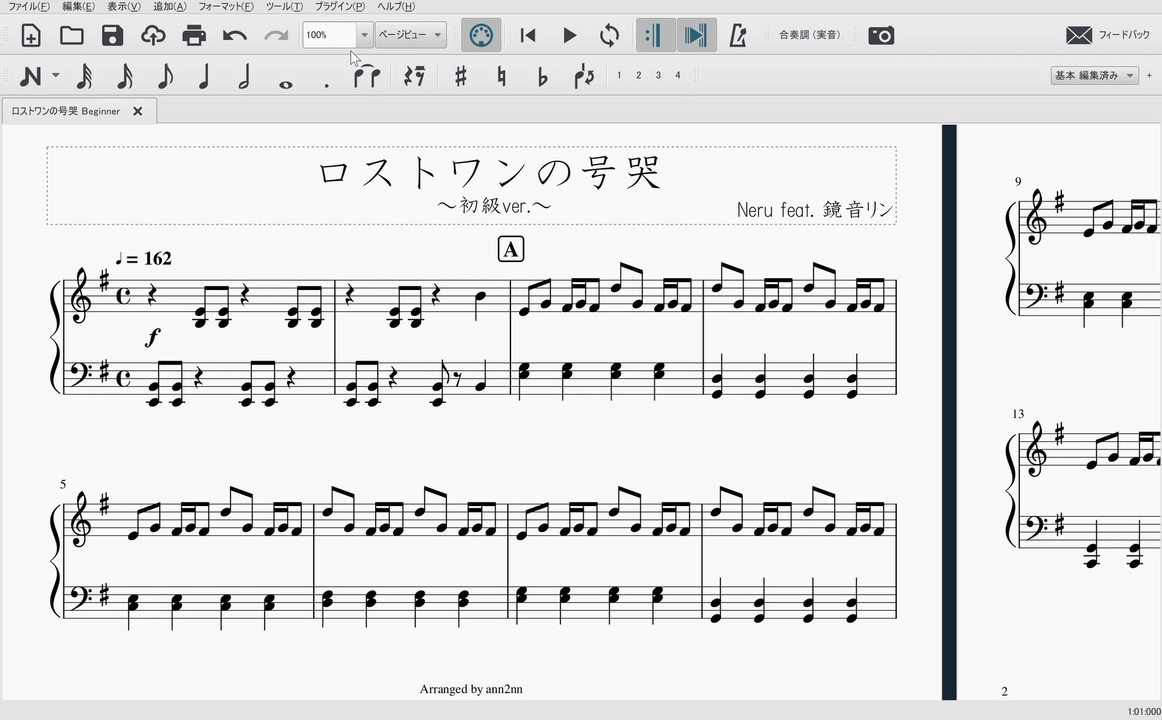Toggle play repeats button
This screenshot has width=1162, height=720.
(655, 36)
